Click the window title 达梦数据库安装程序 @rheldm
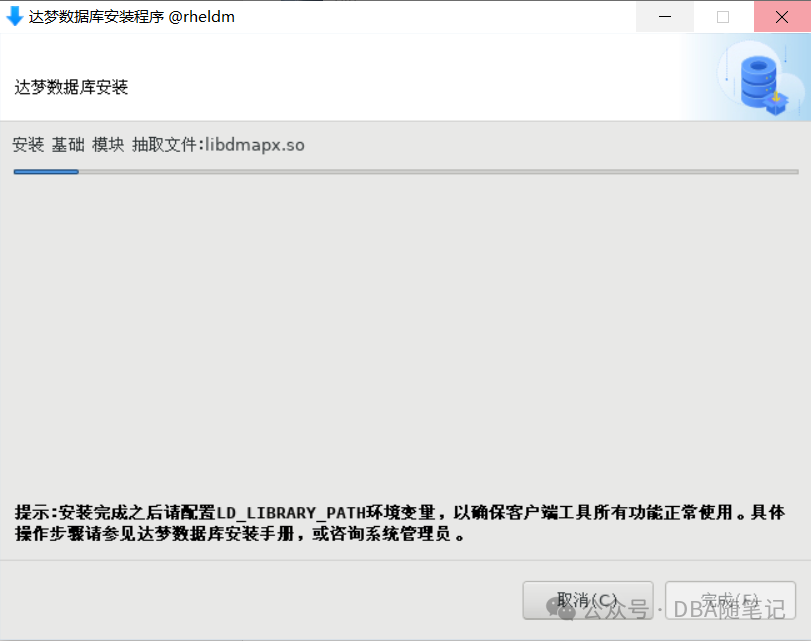Viewport: 811px width, 641px height. [132, 17]
